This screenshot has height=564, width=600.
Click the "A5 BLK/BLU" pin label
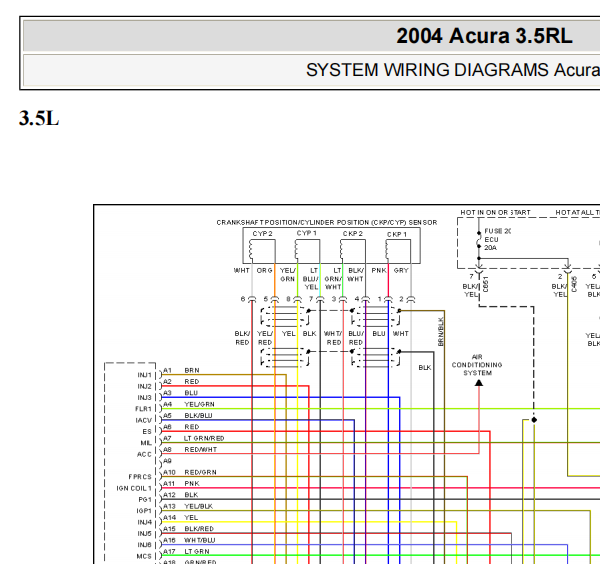188,416
